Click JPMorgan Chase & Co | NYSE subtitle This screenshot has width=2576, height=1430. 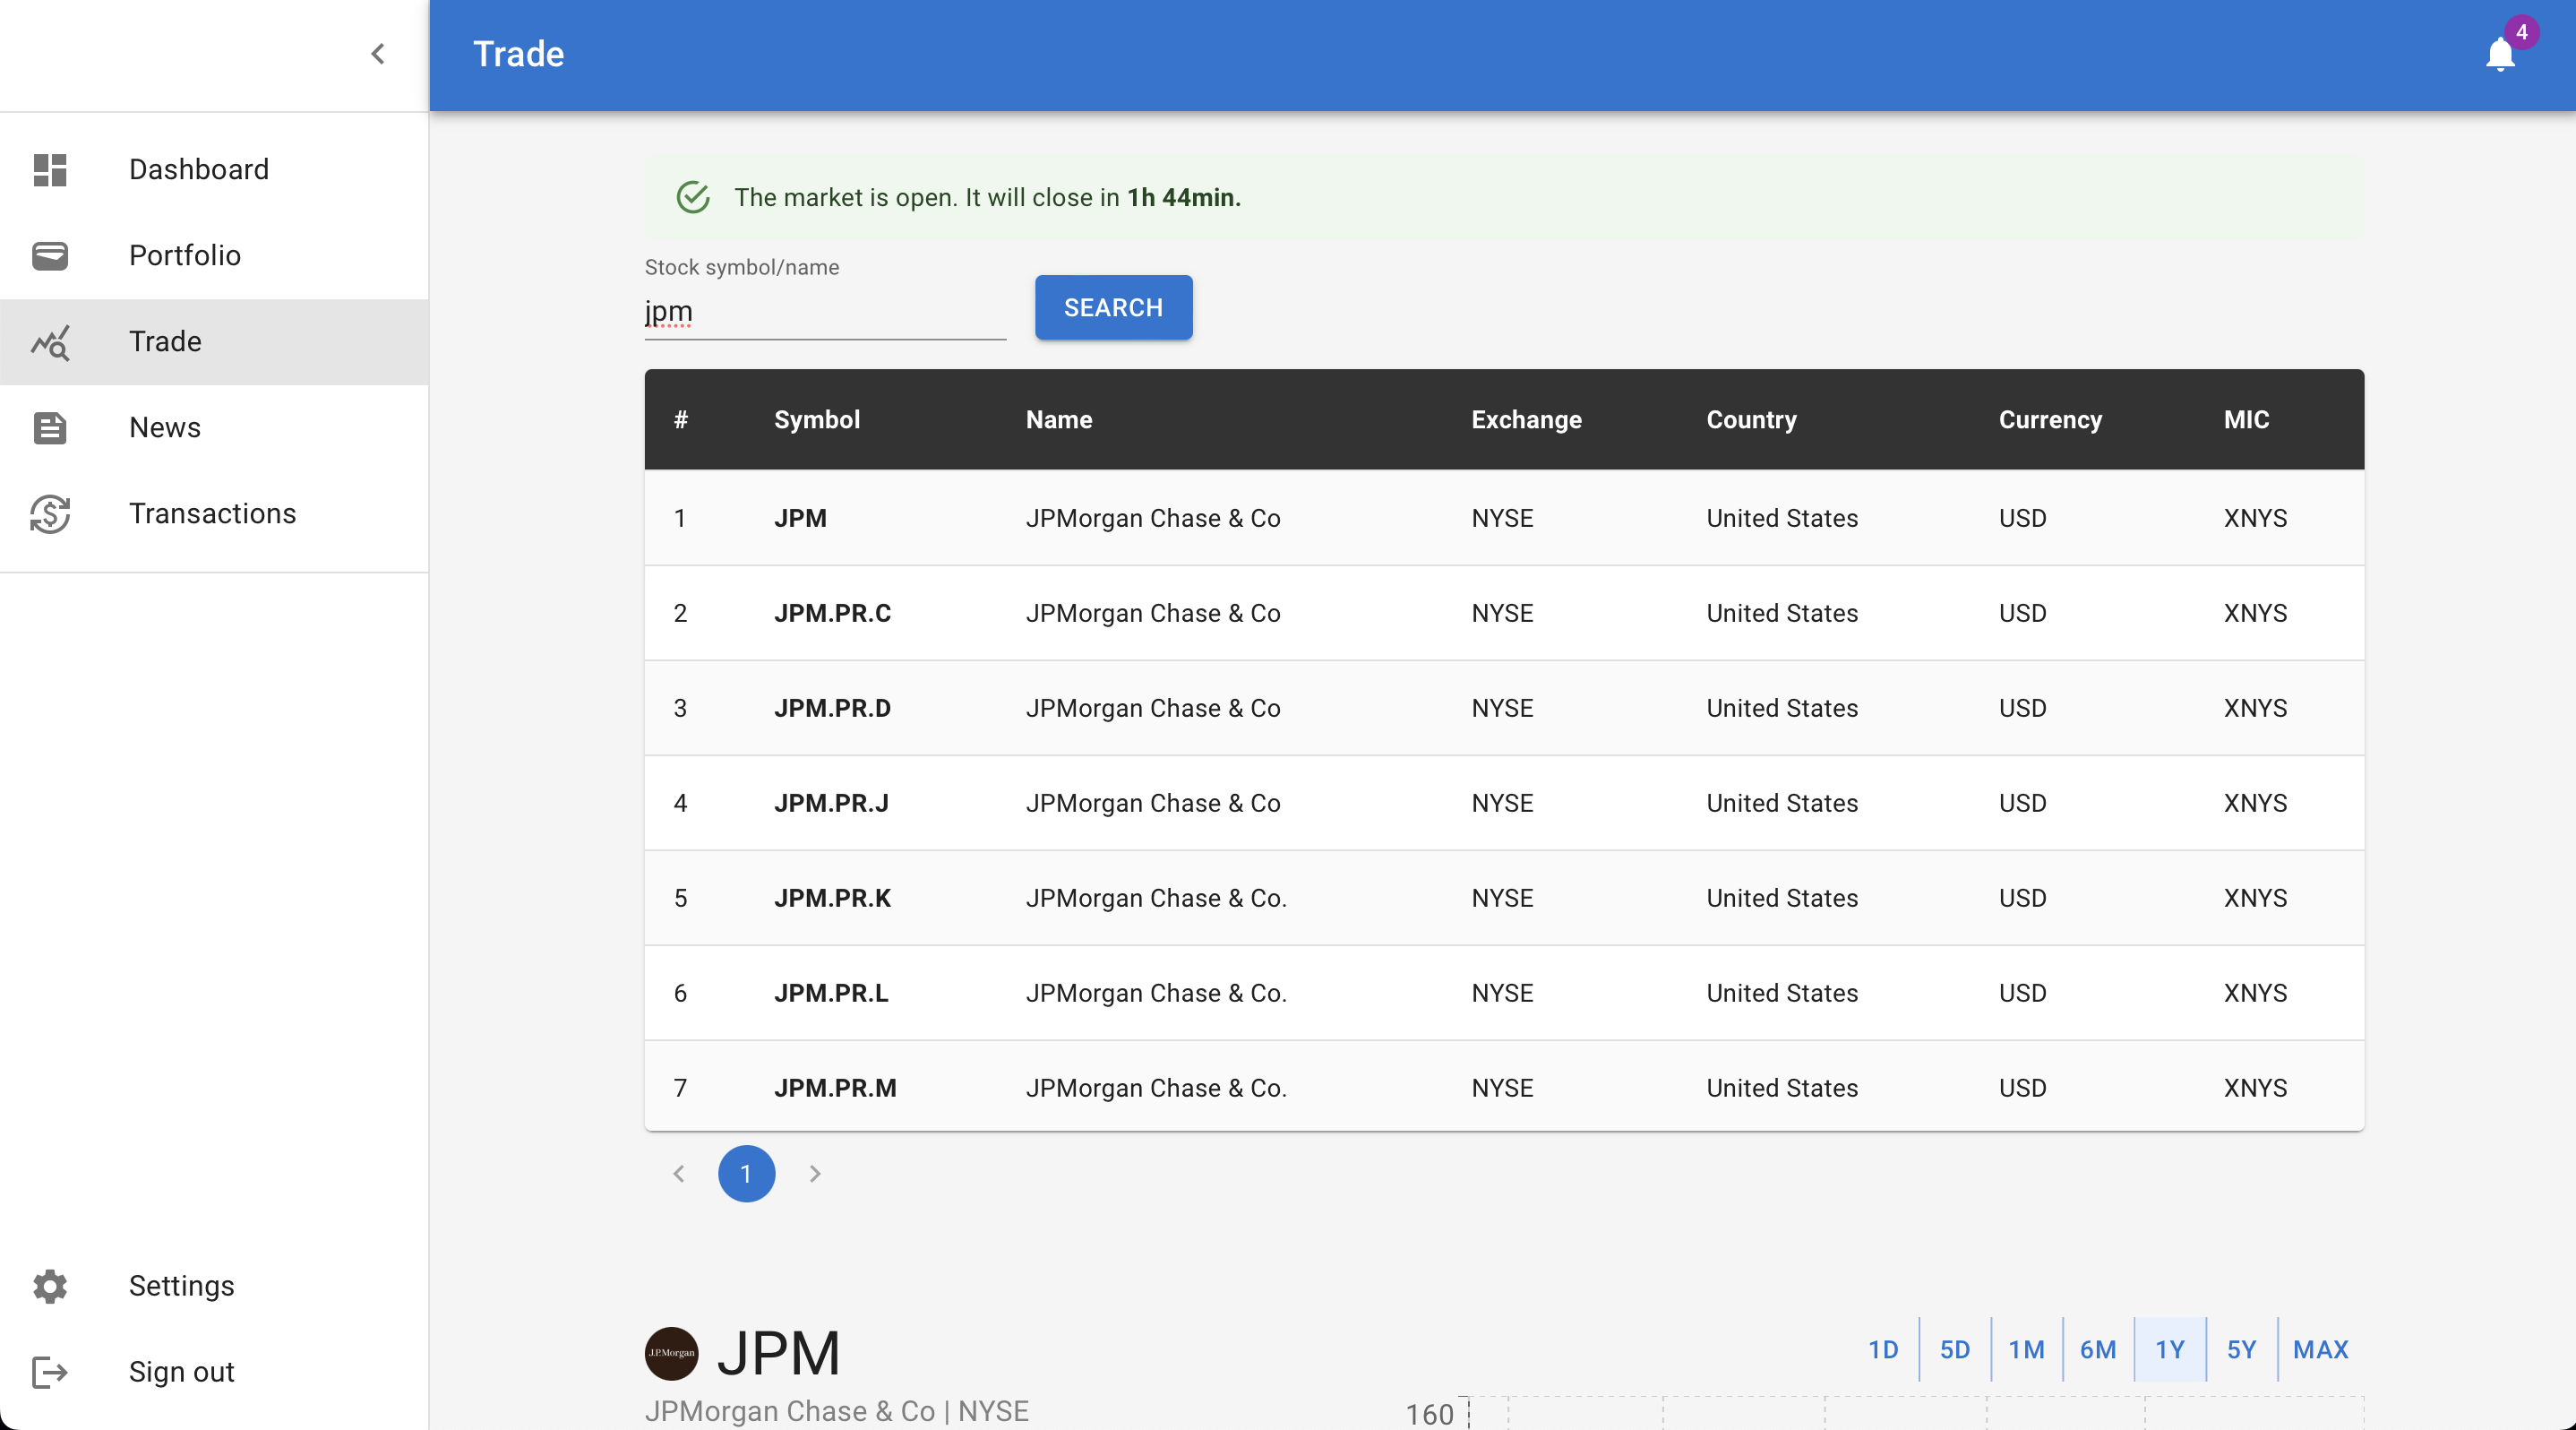[x=836, y=1411]
